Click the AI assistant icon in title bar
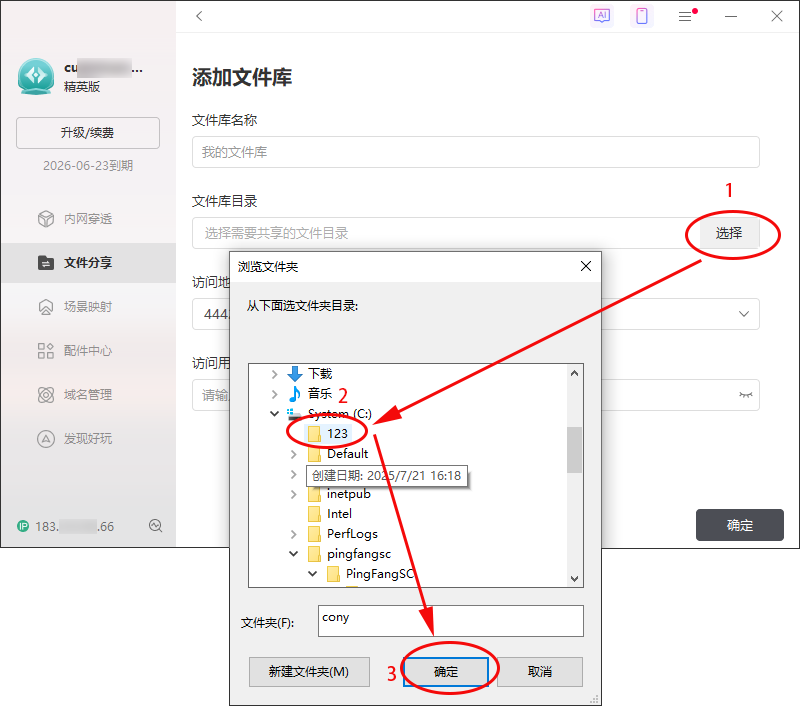The height and width of the screenshot is (706, 800). point(602,16)
